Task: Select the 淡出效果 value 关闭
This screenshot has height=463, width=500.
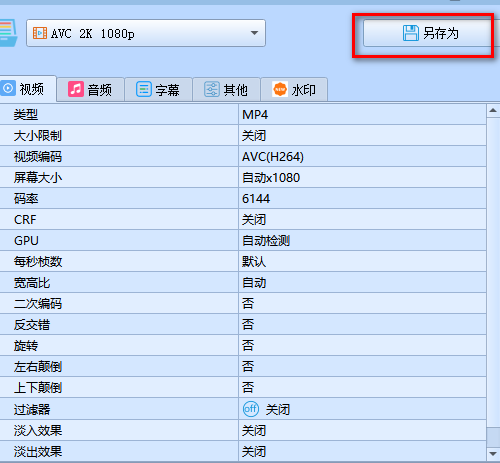Action: [x=254, y=452]
